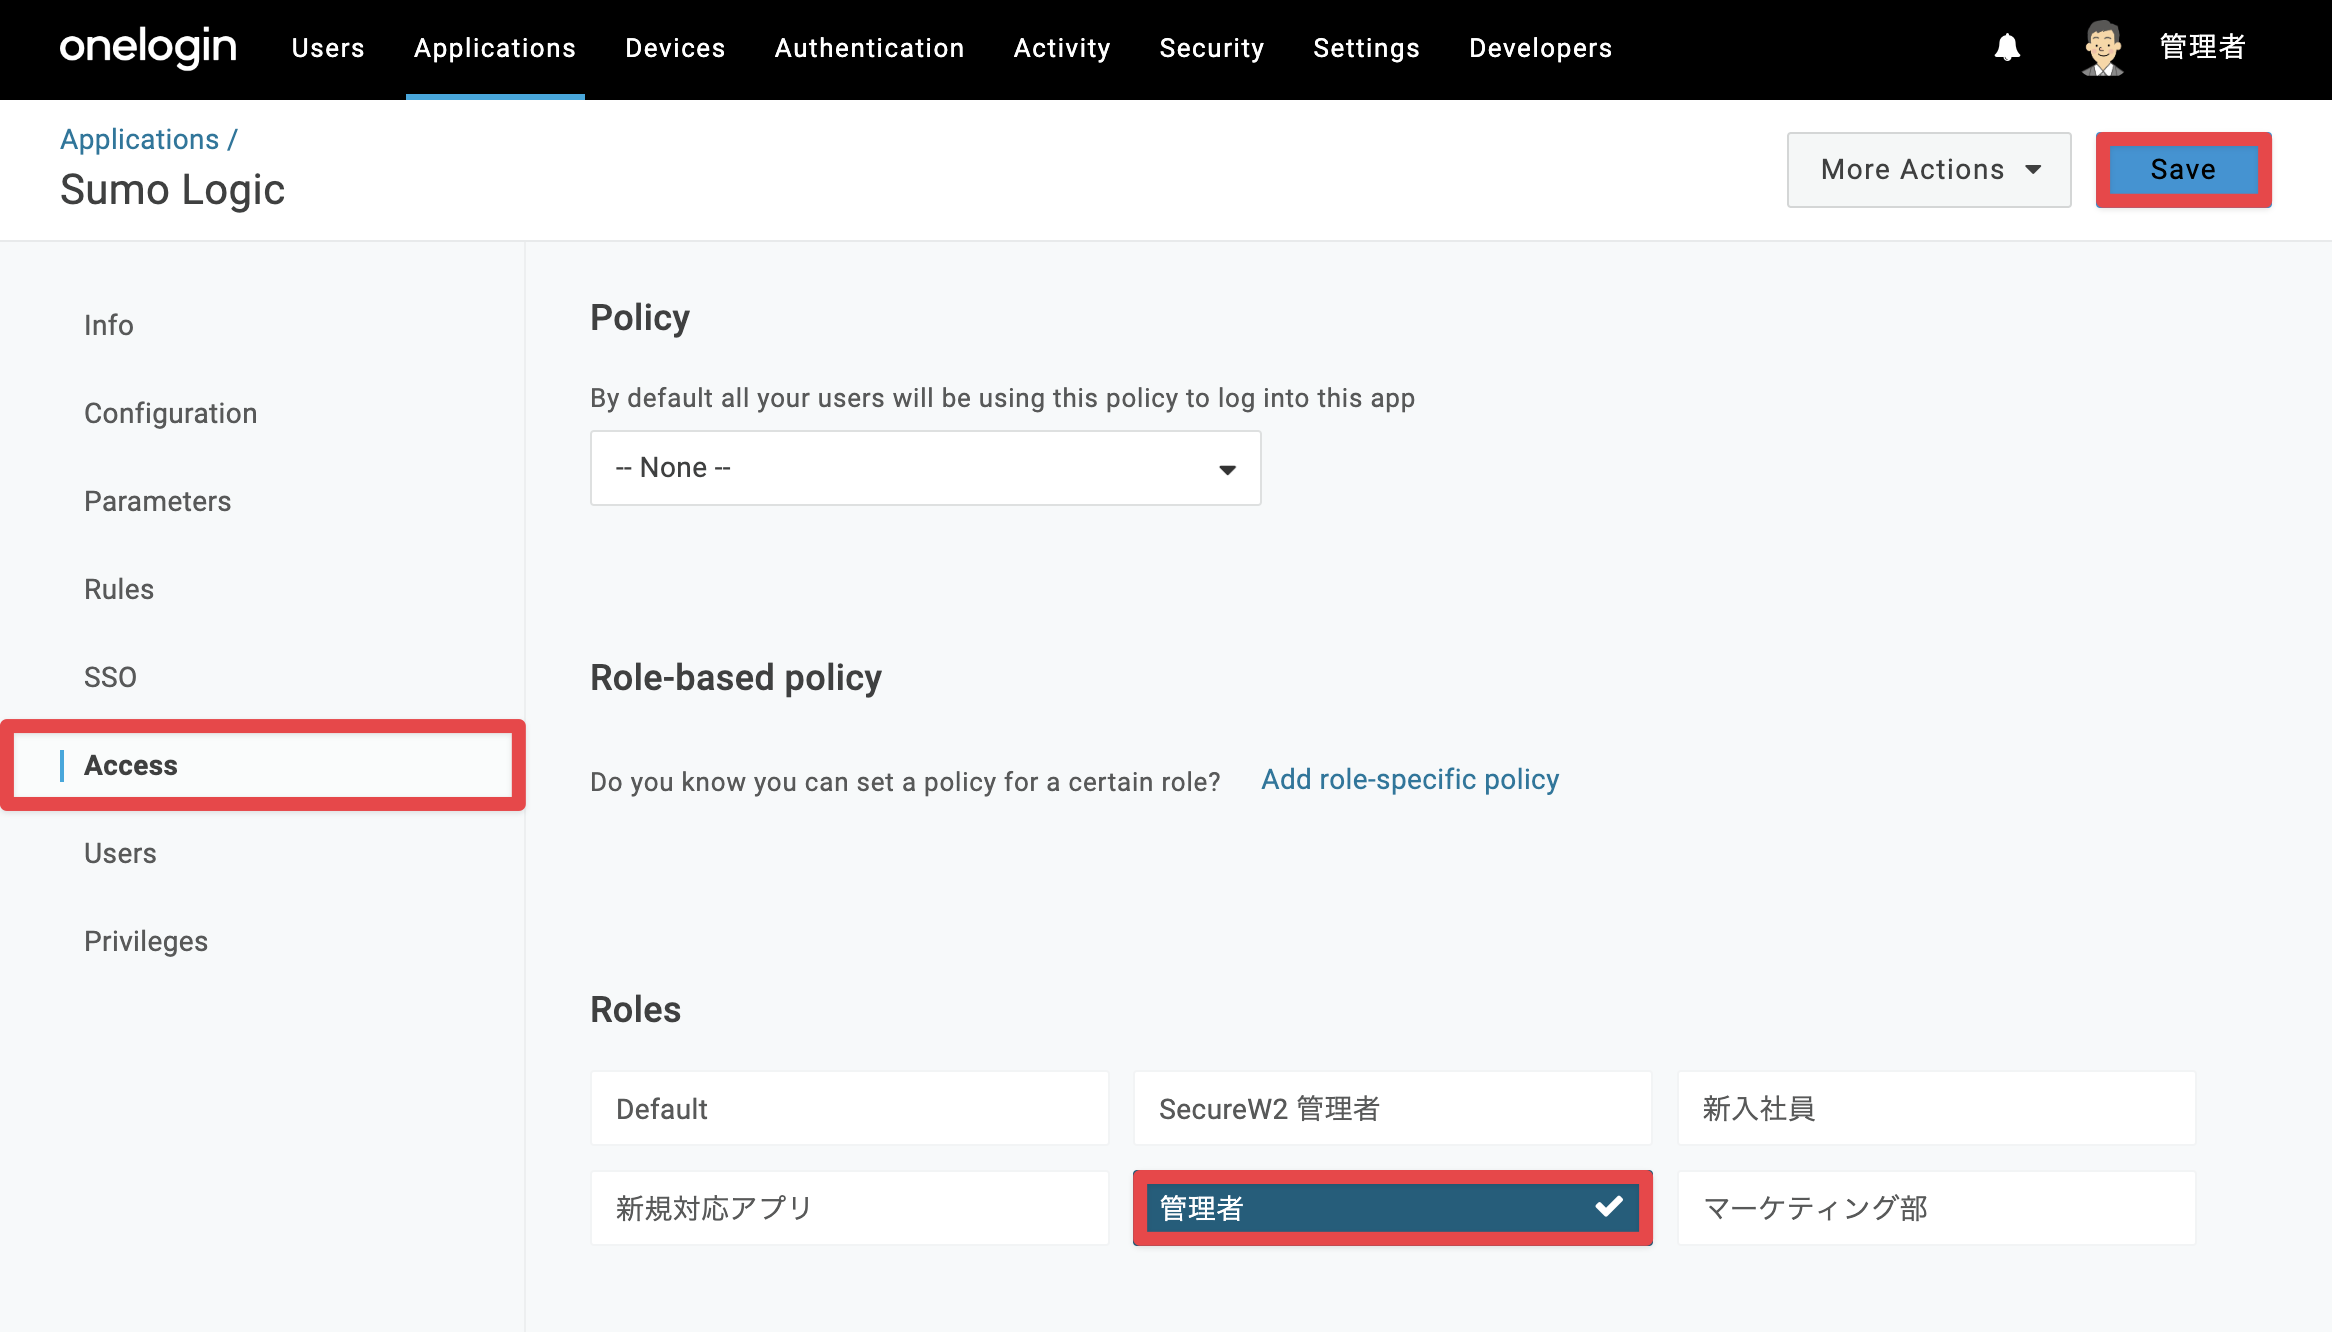The height and width of the screenshot is (1332, 2332).
Task: Toggle the SecureW2 管理者 role
Action: 1393,1108
